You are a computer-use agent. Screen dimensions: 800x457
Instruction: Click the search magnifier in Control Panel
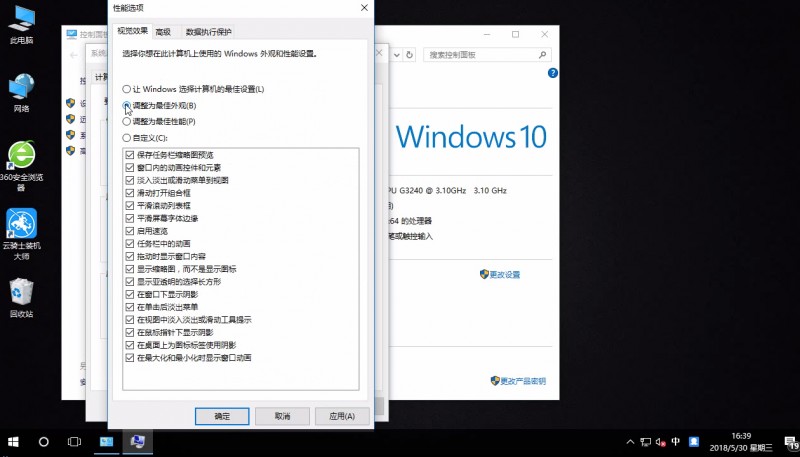pyautogui.click(x=542, y=55)
